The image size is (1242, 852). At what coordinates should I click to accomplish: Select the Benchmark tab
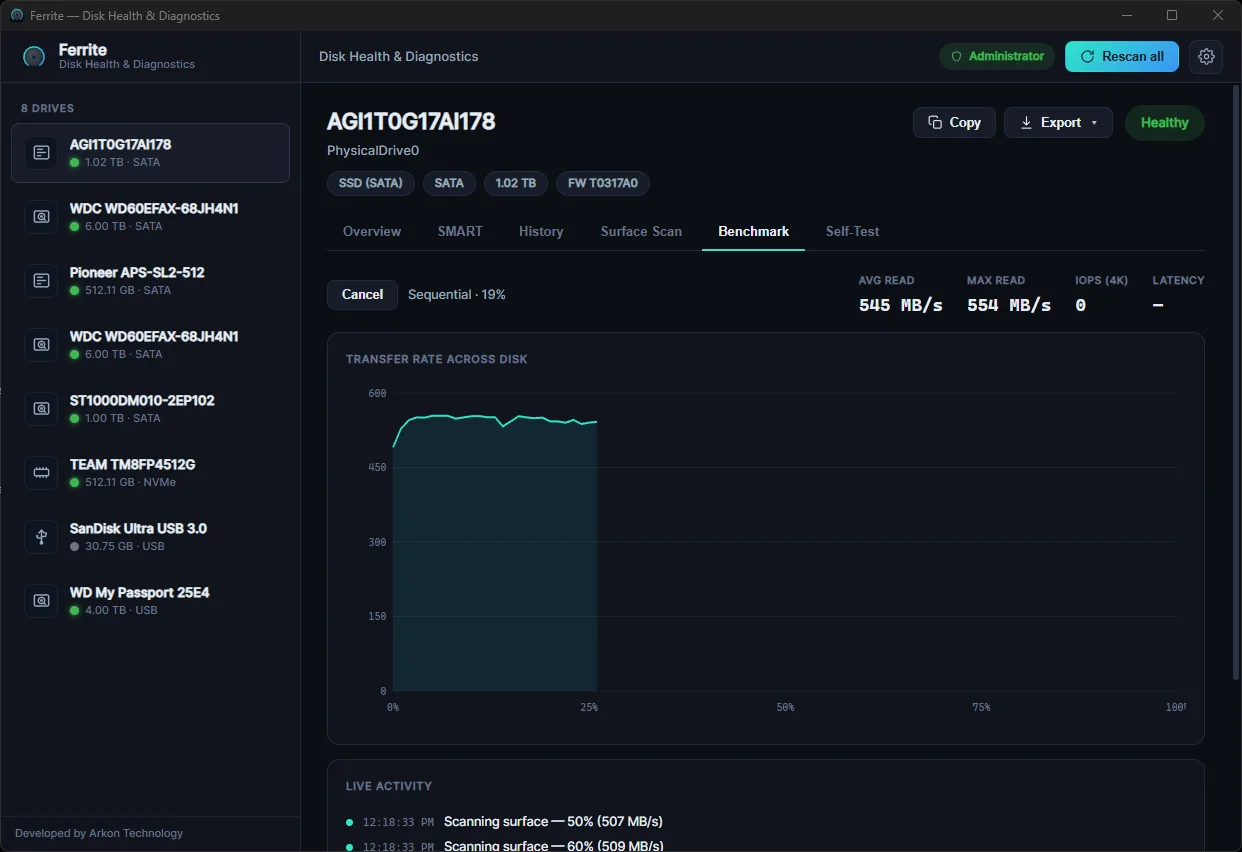pos(754,231)
